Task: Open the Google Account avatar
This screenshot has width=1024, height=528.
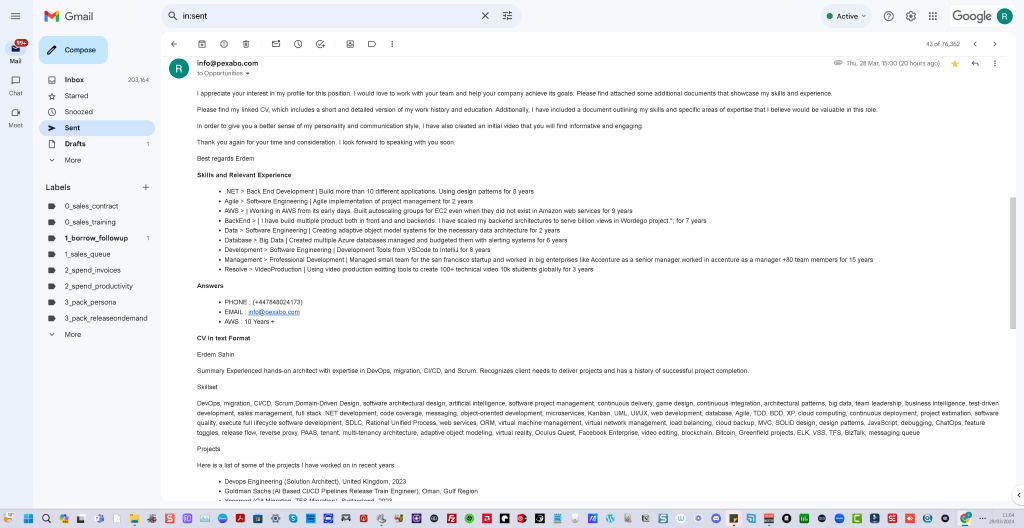Action: 1004,16
